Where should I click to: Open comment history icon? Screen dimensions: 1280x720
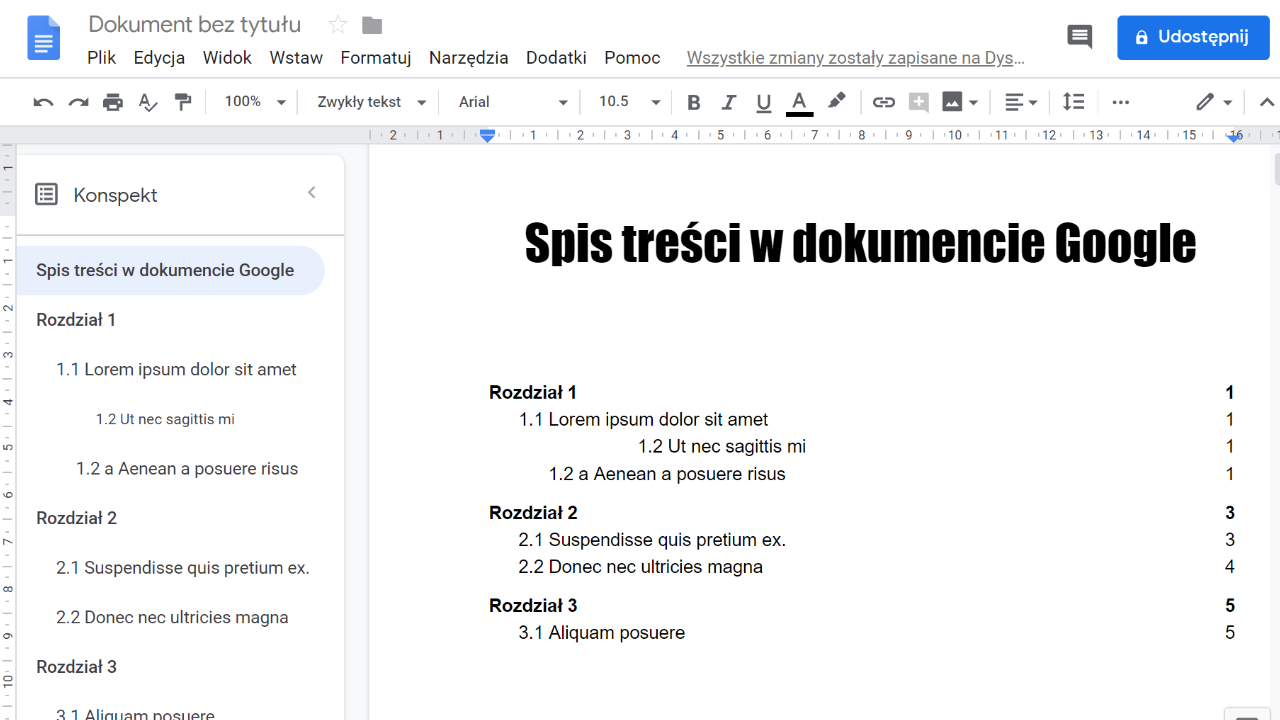coord(1079,37)
